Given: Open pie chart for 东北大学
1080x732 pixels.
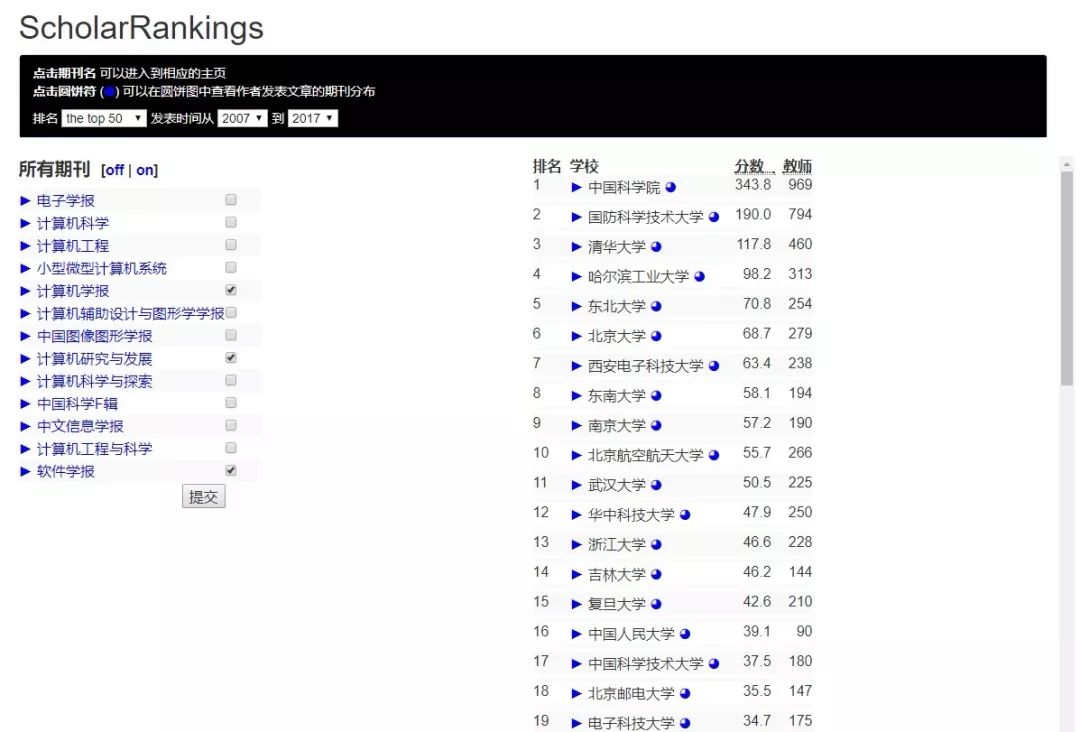Looking at the screenshot, I should click(x=656, y=306).
